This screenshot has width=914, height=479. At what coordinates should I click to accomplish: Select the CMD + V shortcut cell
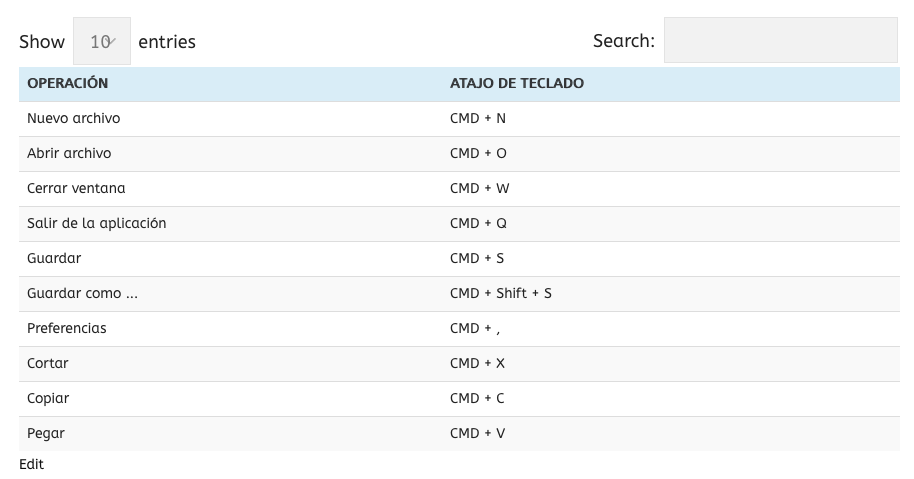478,433
